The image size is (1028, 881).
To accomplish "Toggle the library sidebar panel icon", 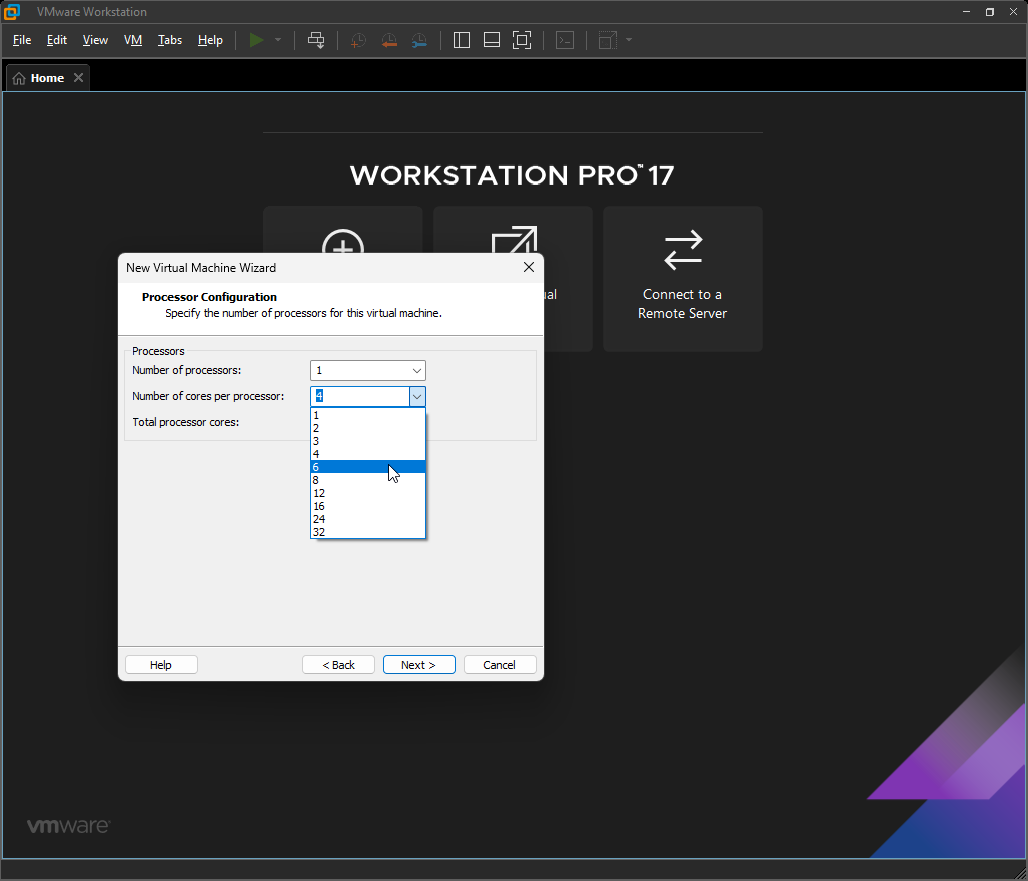I will click(x=462, y=40).
